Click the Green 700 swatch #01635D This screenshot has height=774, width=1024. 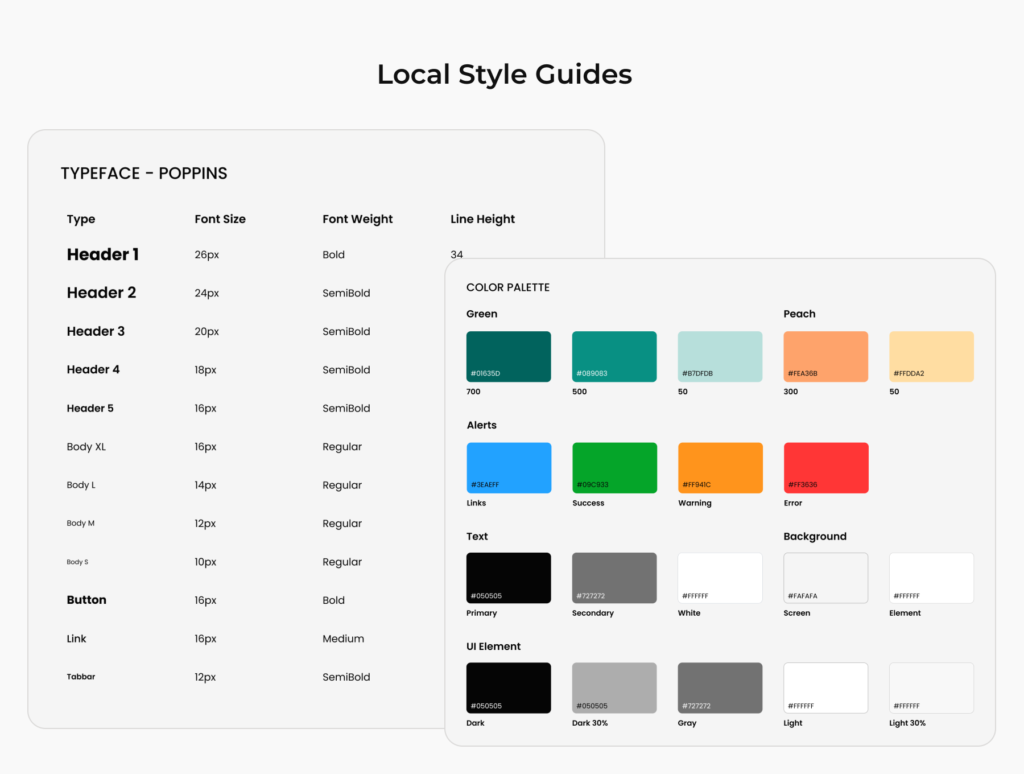click(x=508, y=356)
